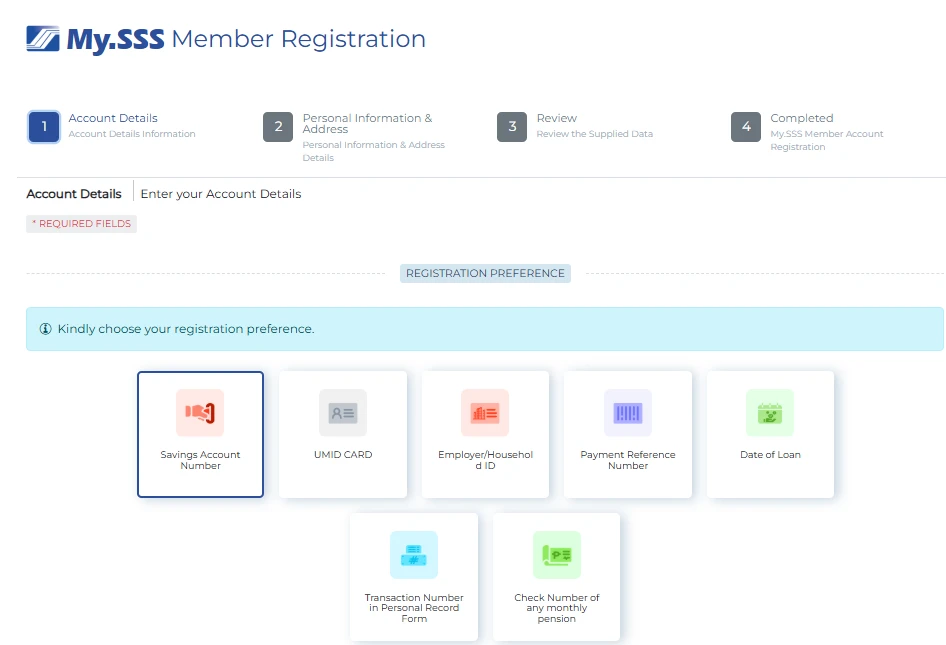Click the Employer/Household ID building icon
The width and height of the screenshot is (946, 645).
tap(485, 413)
